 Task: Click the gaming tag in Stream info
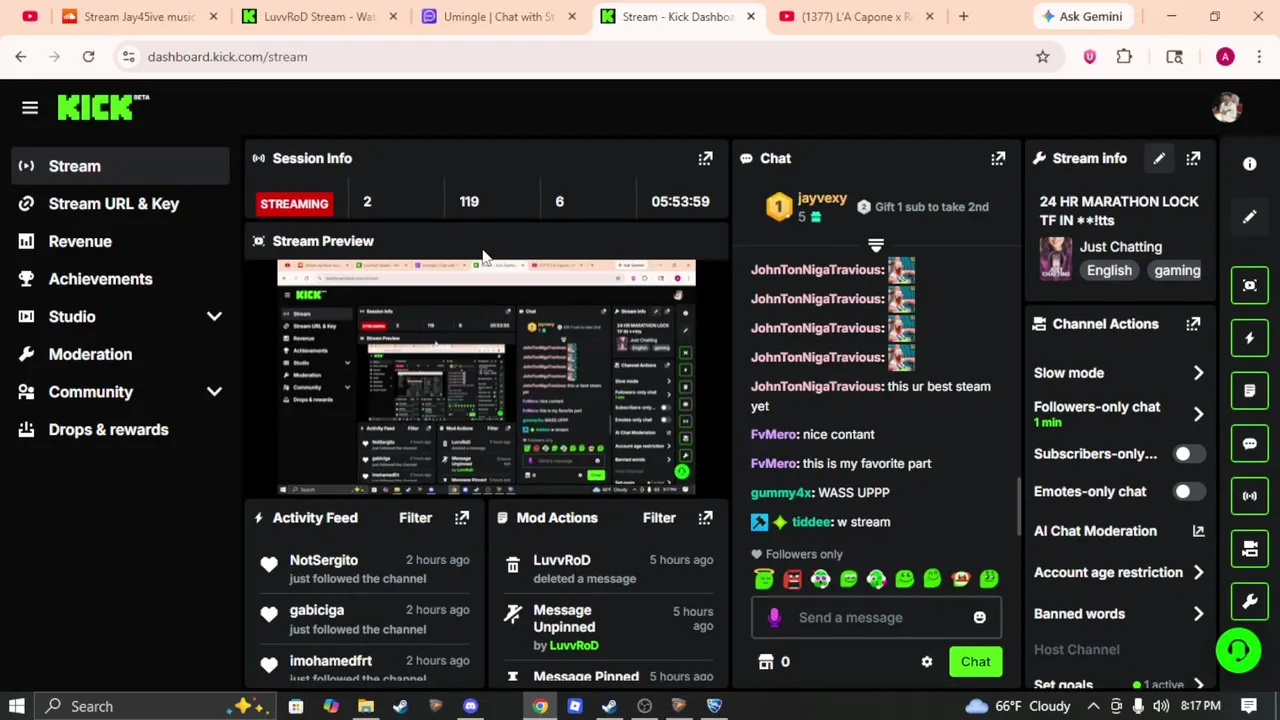[1177, 271]
